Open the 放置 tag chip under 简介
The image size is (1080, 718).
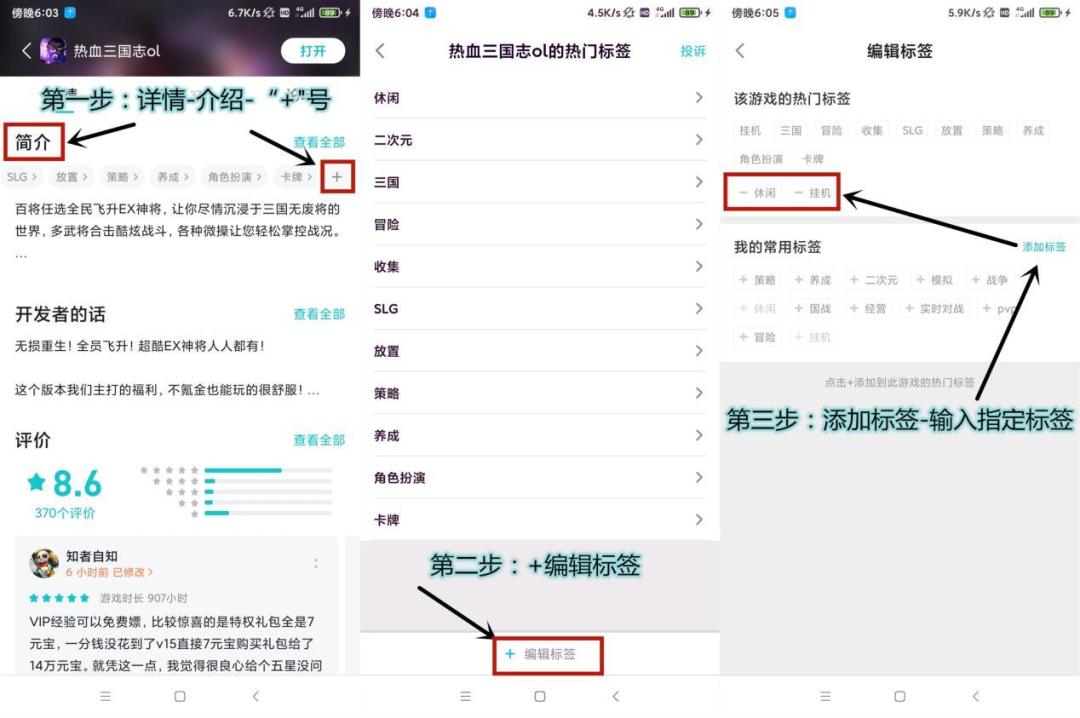tap(71, 177)
